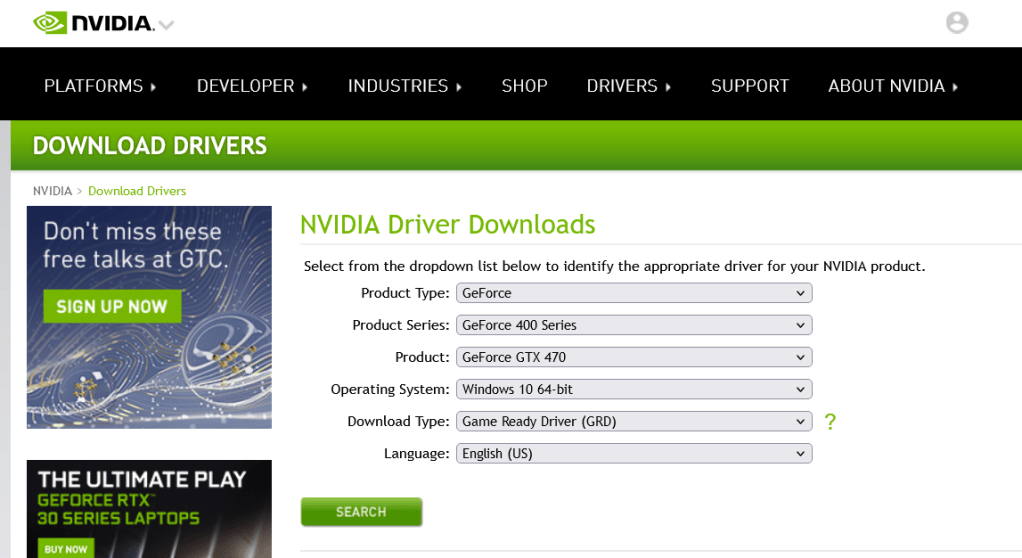Screen dimensions: 1022x558
Task: Choose a Language from the dropdown
Action: click(x=634, y=453)
